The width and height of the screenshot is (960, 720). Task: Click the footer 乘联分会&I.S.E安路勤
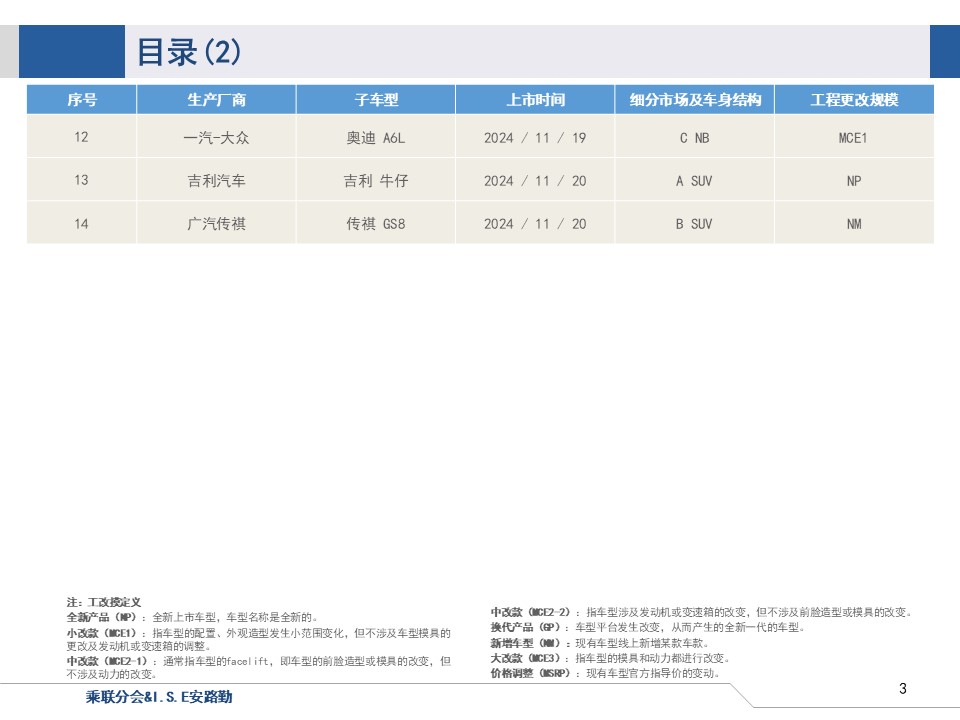pos(159,697)
